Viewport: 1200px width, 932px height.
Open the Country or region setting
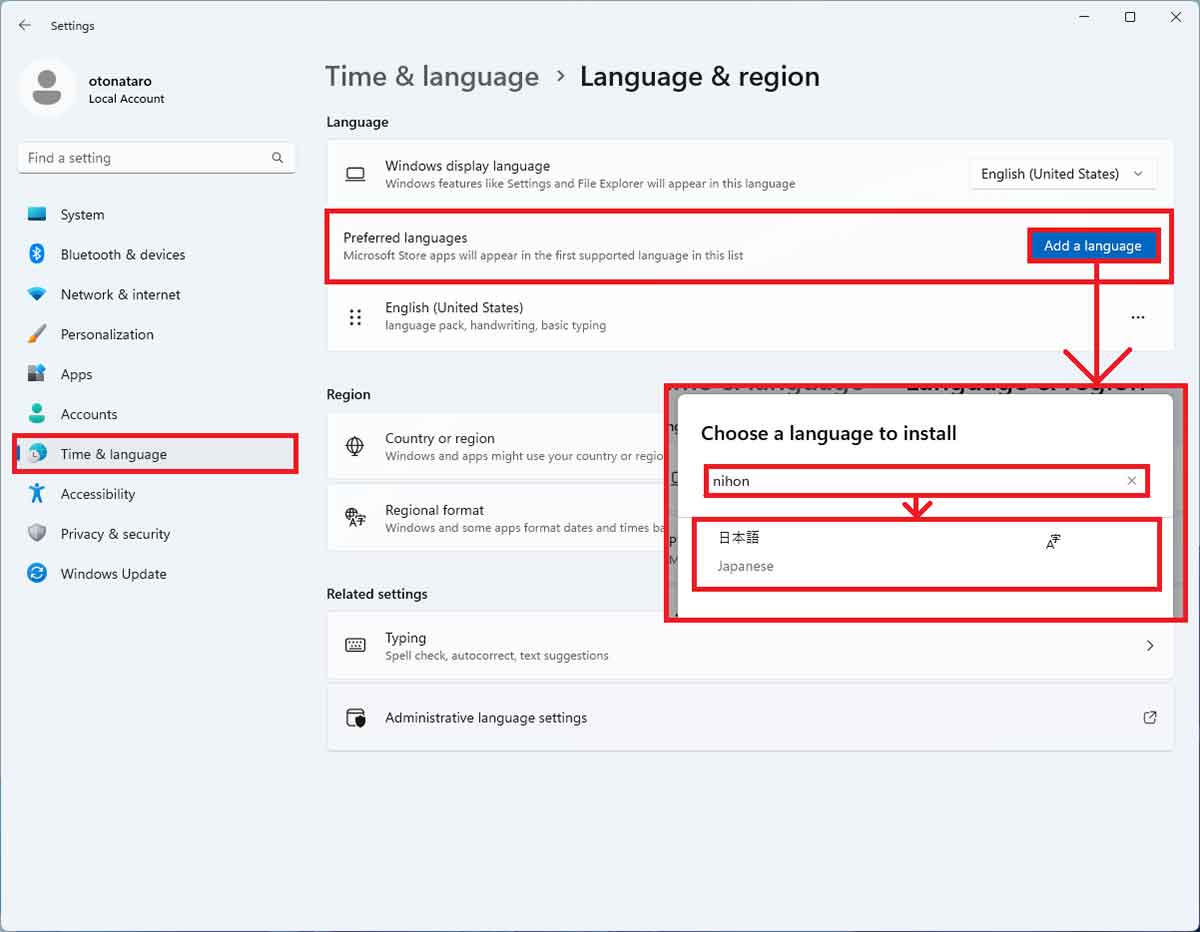click(x=497, y=446)
